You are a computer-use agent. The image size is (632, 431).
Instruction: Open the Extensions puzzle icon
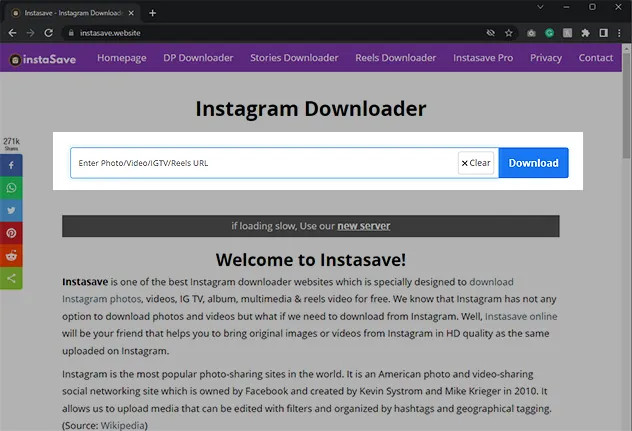(x=585, y=33)
